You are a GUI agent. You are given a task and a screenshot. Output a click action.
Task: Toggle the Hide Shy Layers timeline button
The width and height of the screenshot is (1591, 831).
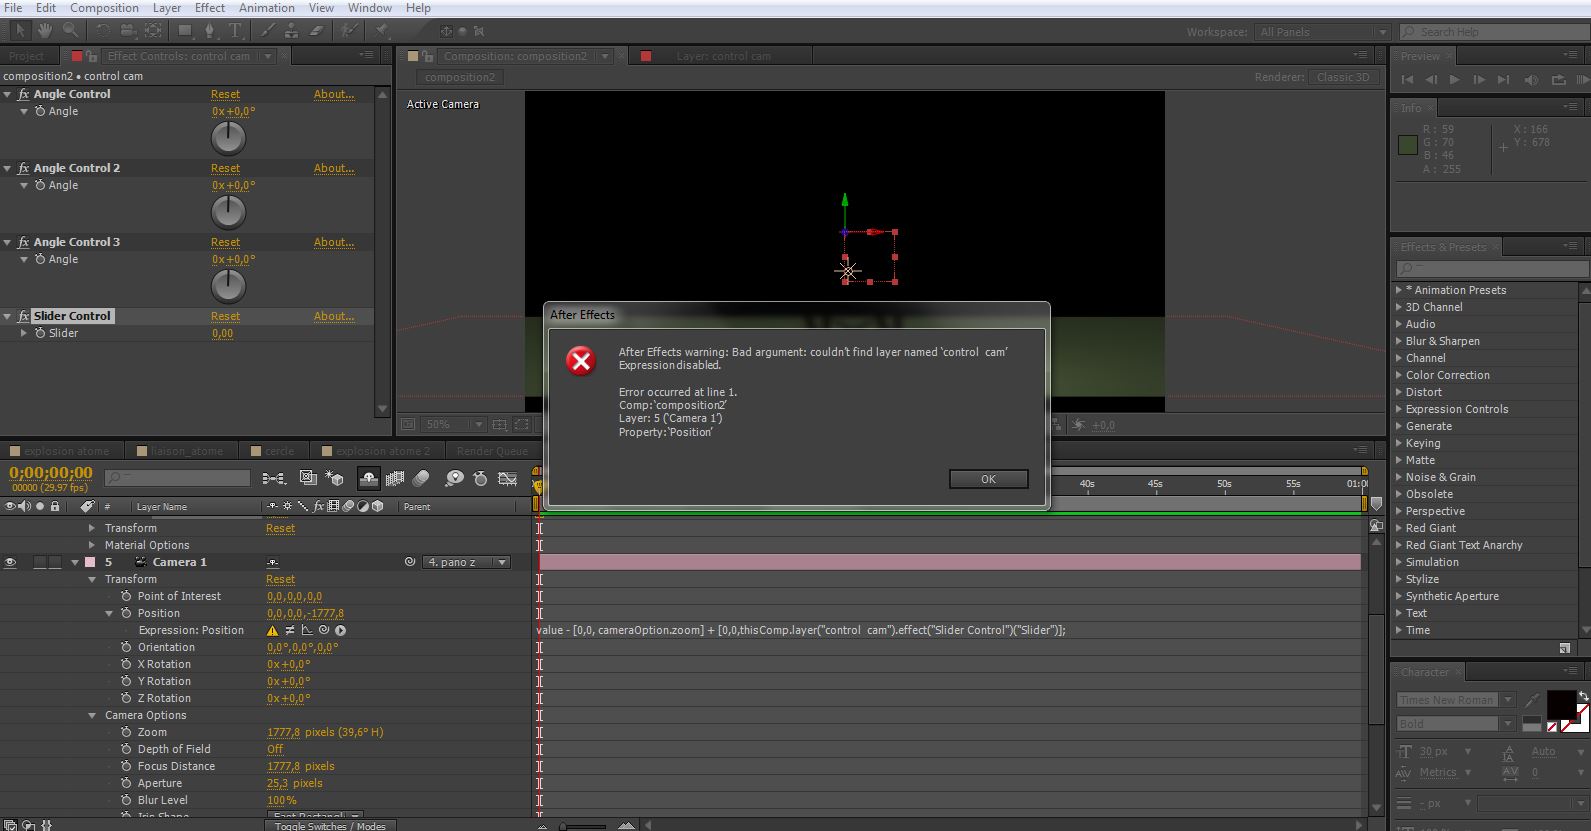coord(369,478)
